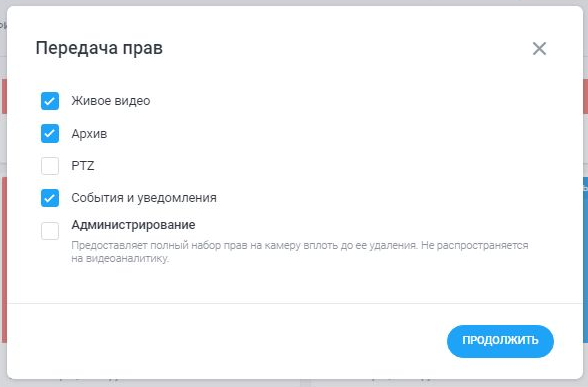The image size is (588, 387).
Task: Enable the PTZ checkbox
Action: (x=50, y=166)
